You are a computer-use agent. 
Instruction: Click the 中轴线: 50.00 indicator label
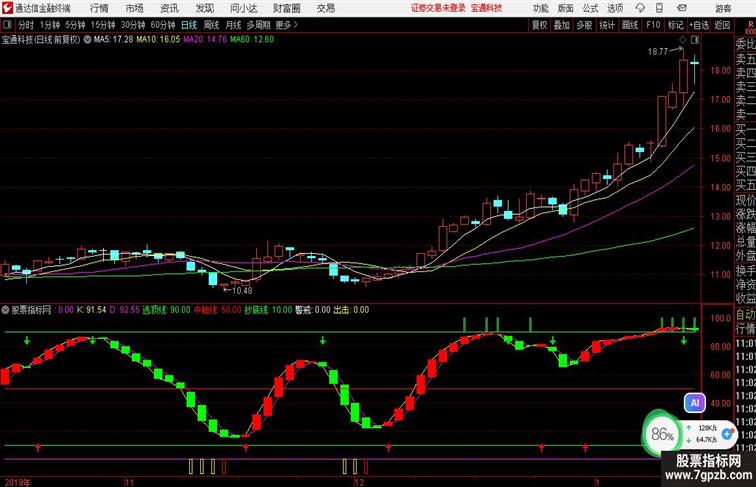pyautogui.click(x=217, y=310)
